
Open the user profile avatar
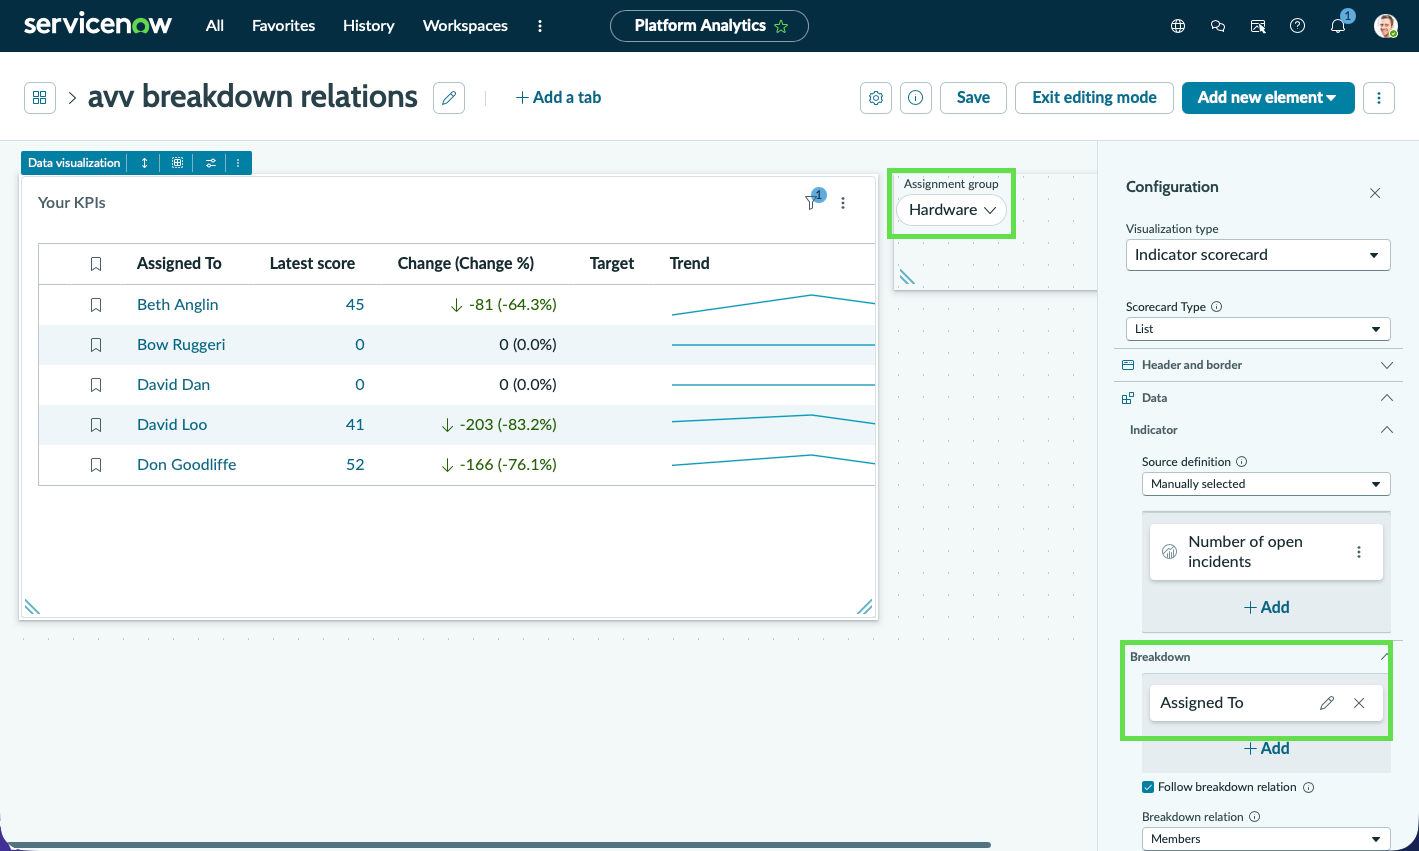pos(1386,26)
